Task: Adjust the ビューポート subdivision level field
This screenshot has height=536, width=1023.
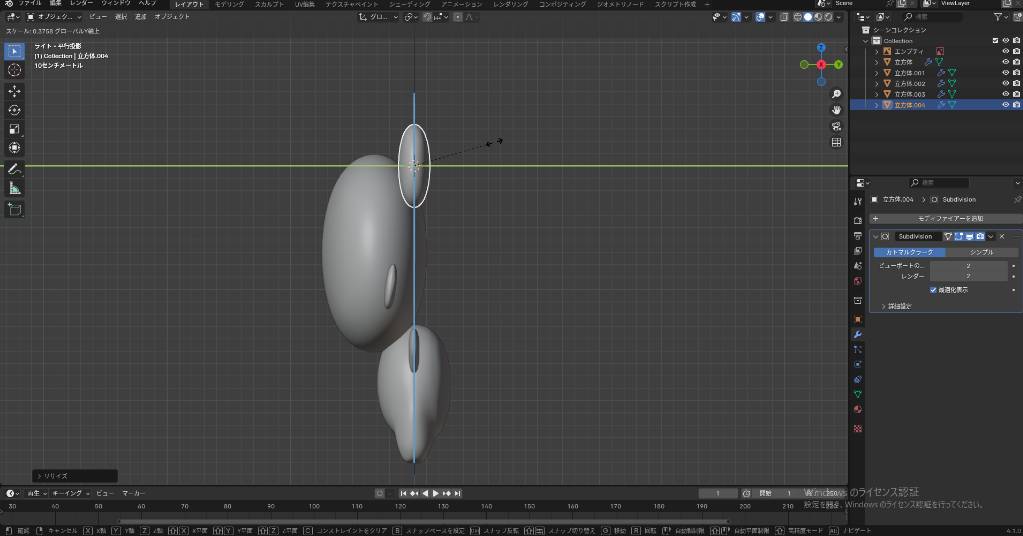Action: (968, 266)
